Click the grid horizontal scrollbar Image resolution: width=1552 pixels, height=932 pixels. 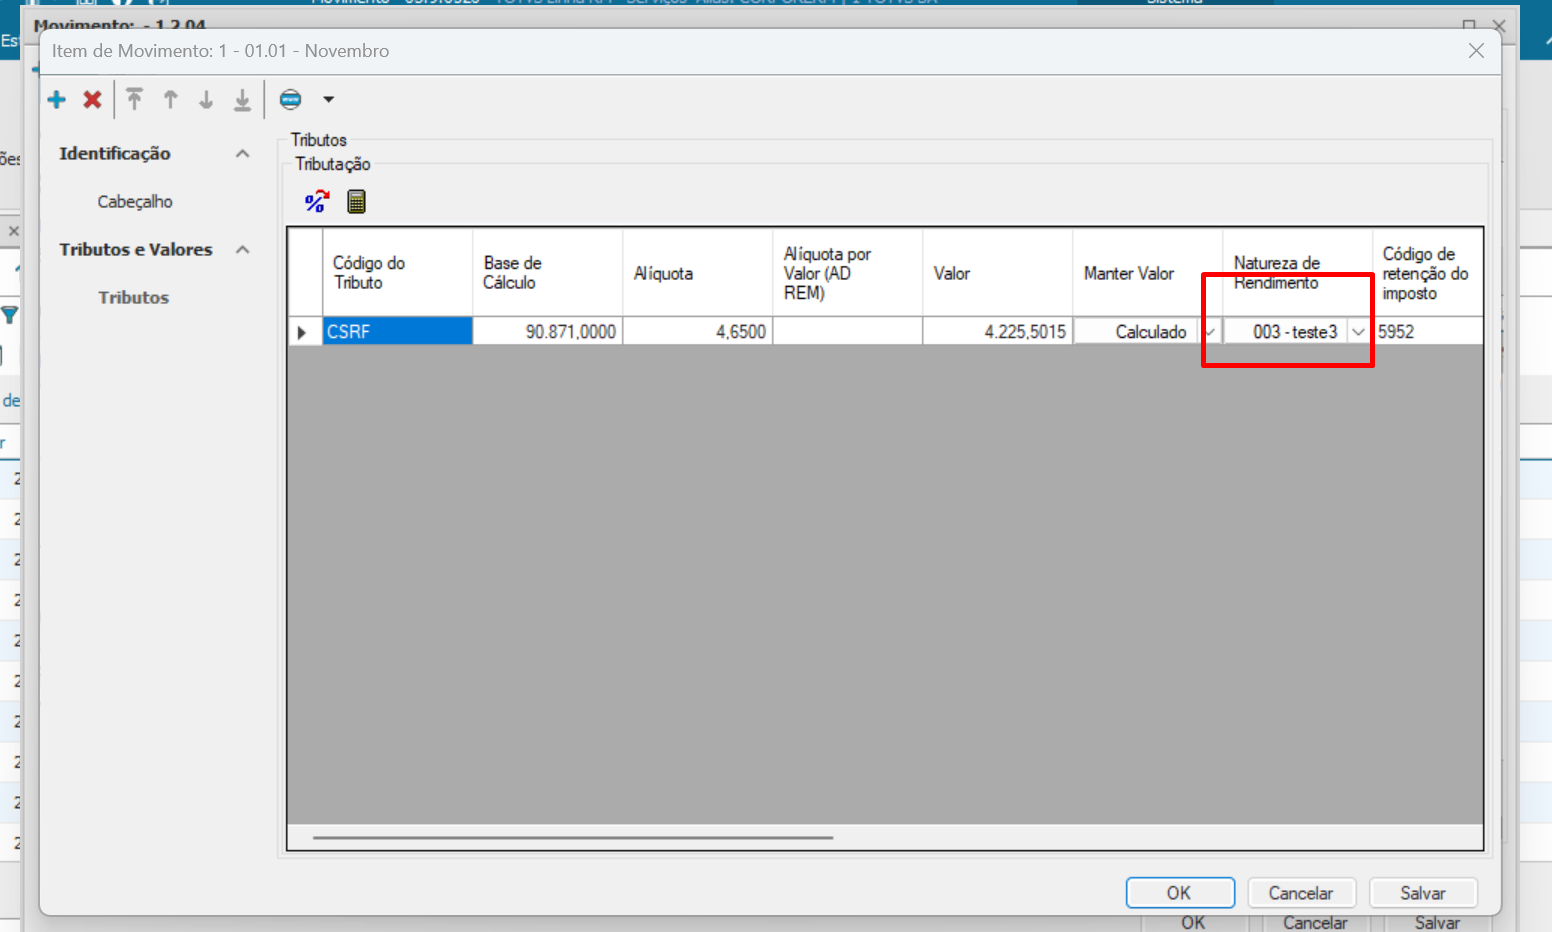[x=572, y=837]
